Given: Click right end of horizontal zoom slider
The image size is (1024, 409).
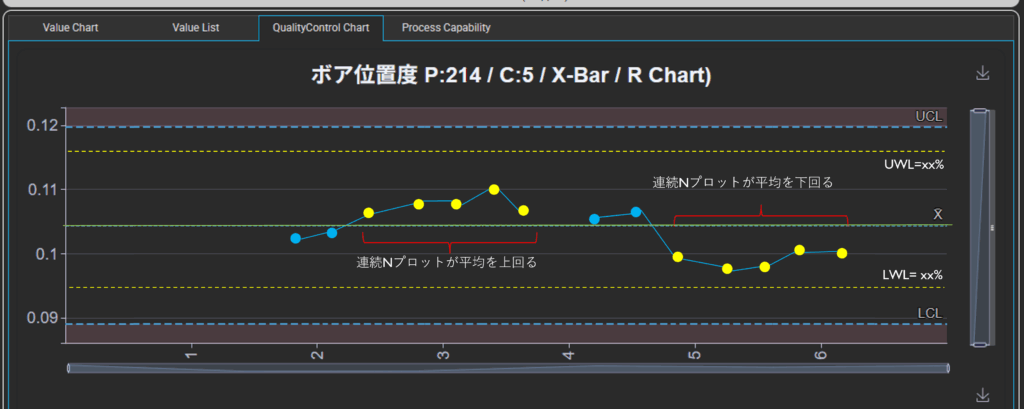Looking at the screenshot, I should point(944,368).
